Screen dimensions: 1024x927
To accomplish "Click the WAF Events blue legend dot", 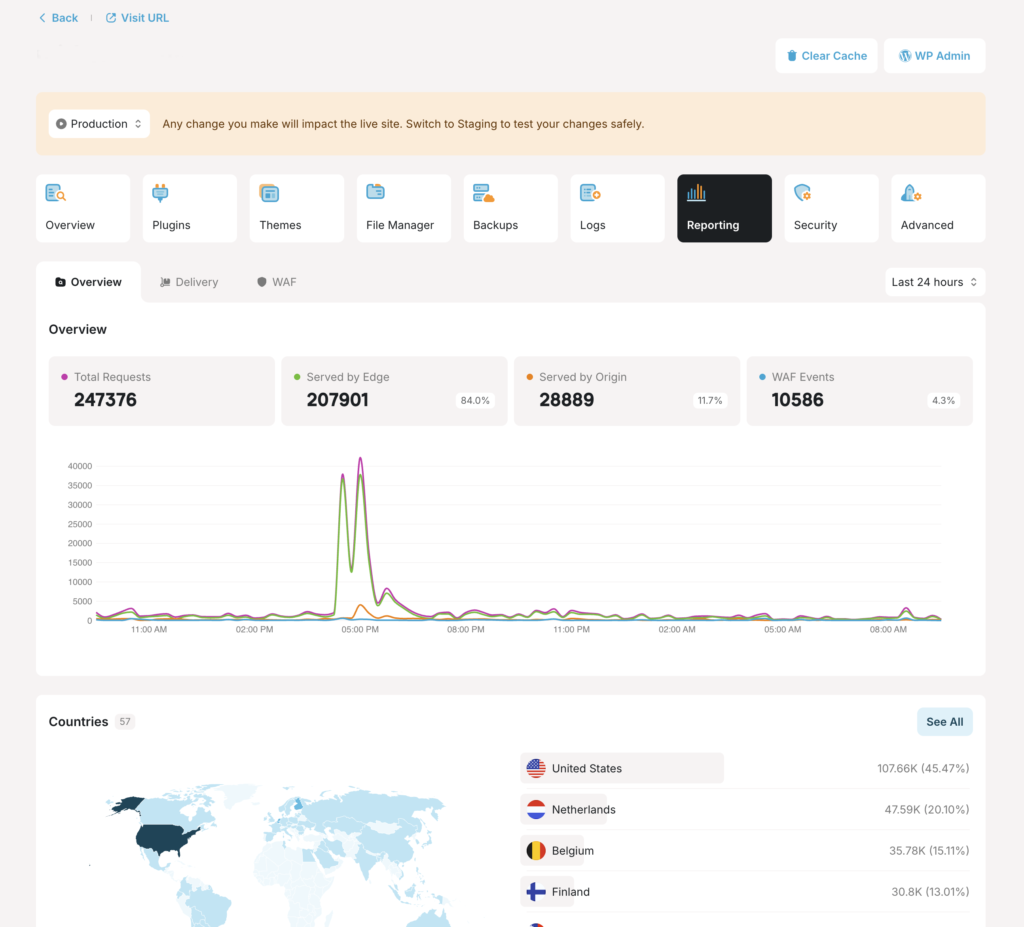I will (763, 377).
